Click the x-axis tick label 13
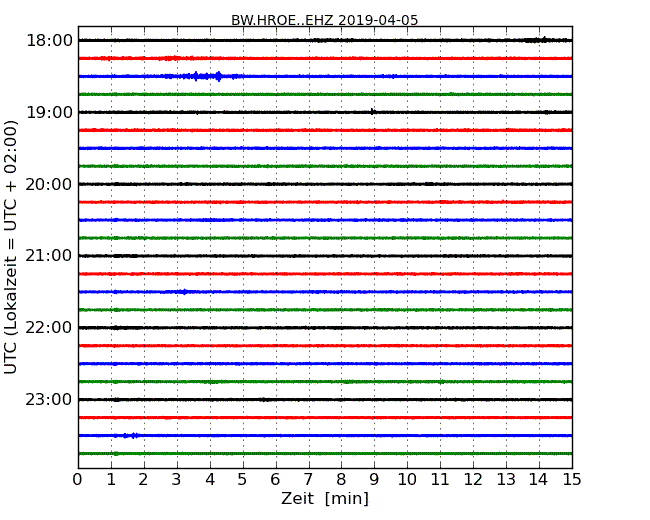 (506, 480)
